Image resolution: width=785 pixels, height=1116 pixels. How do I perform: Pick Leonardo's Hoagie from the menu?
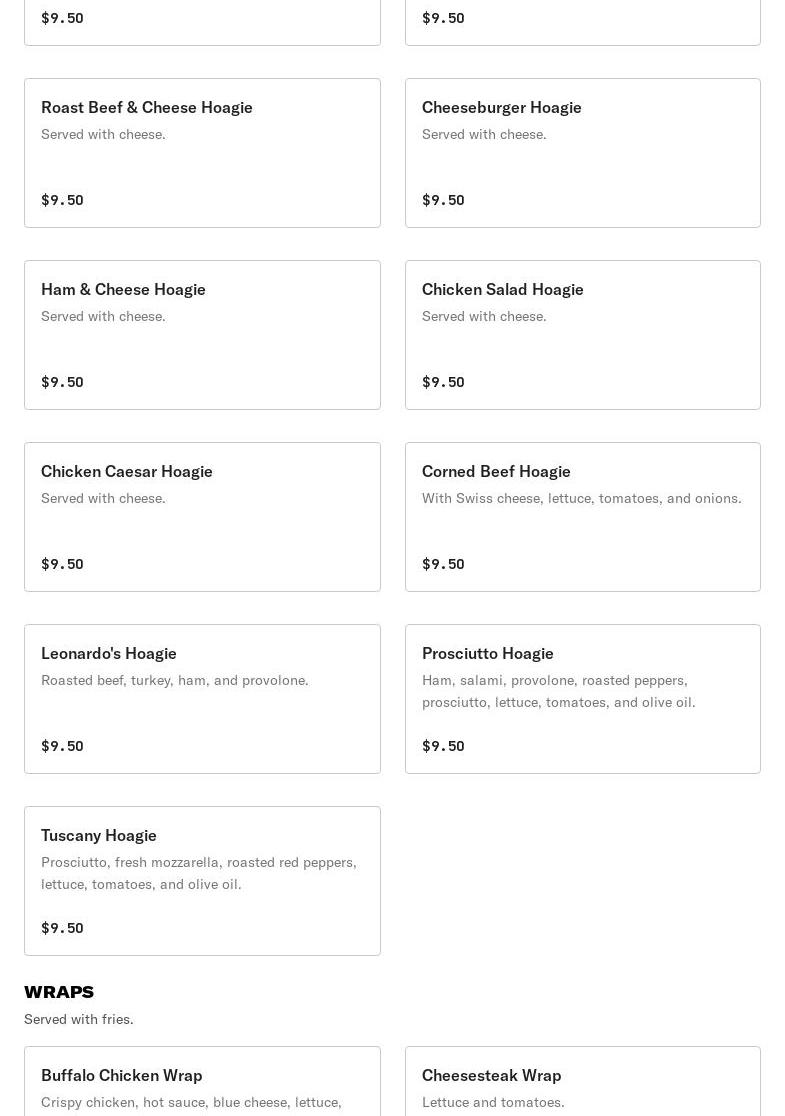[202, 699]
